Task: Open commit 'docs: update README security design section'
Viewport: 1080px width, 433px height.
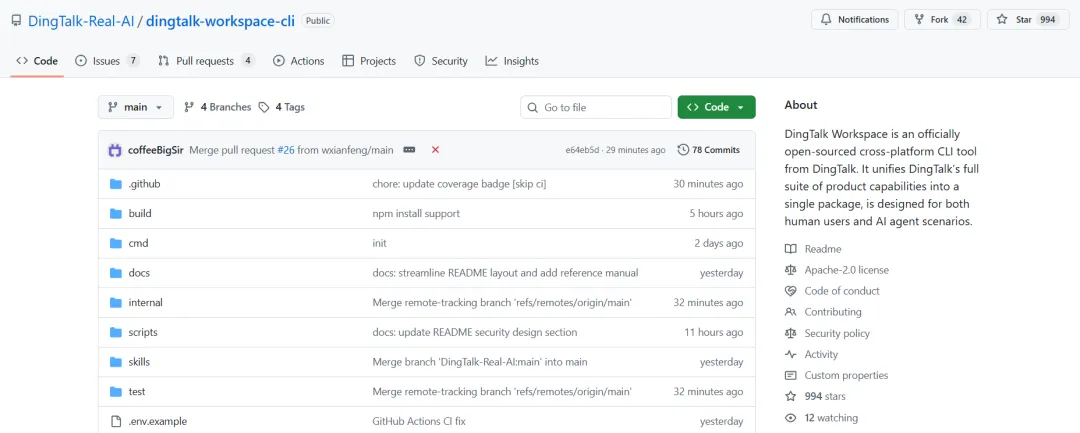Action: pyautogui.click(x=475, y=332)
